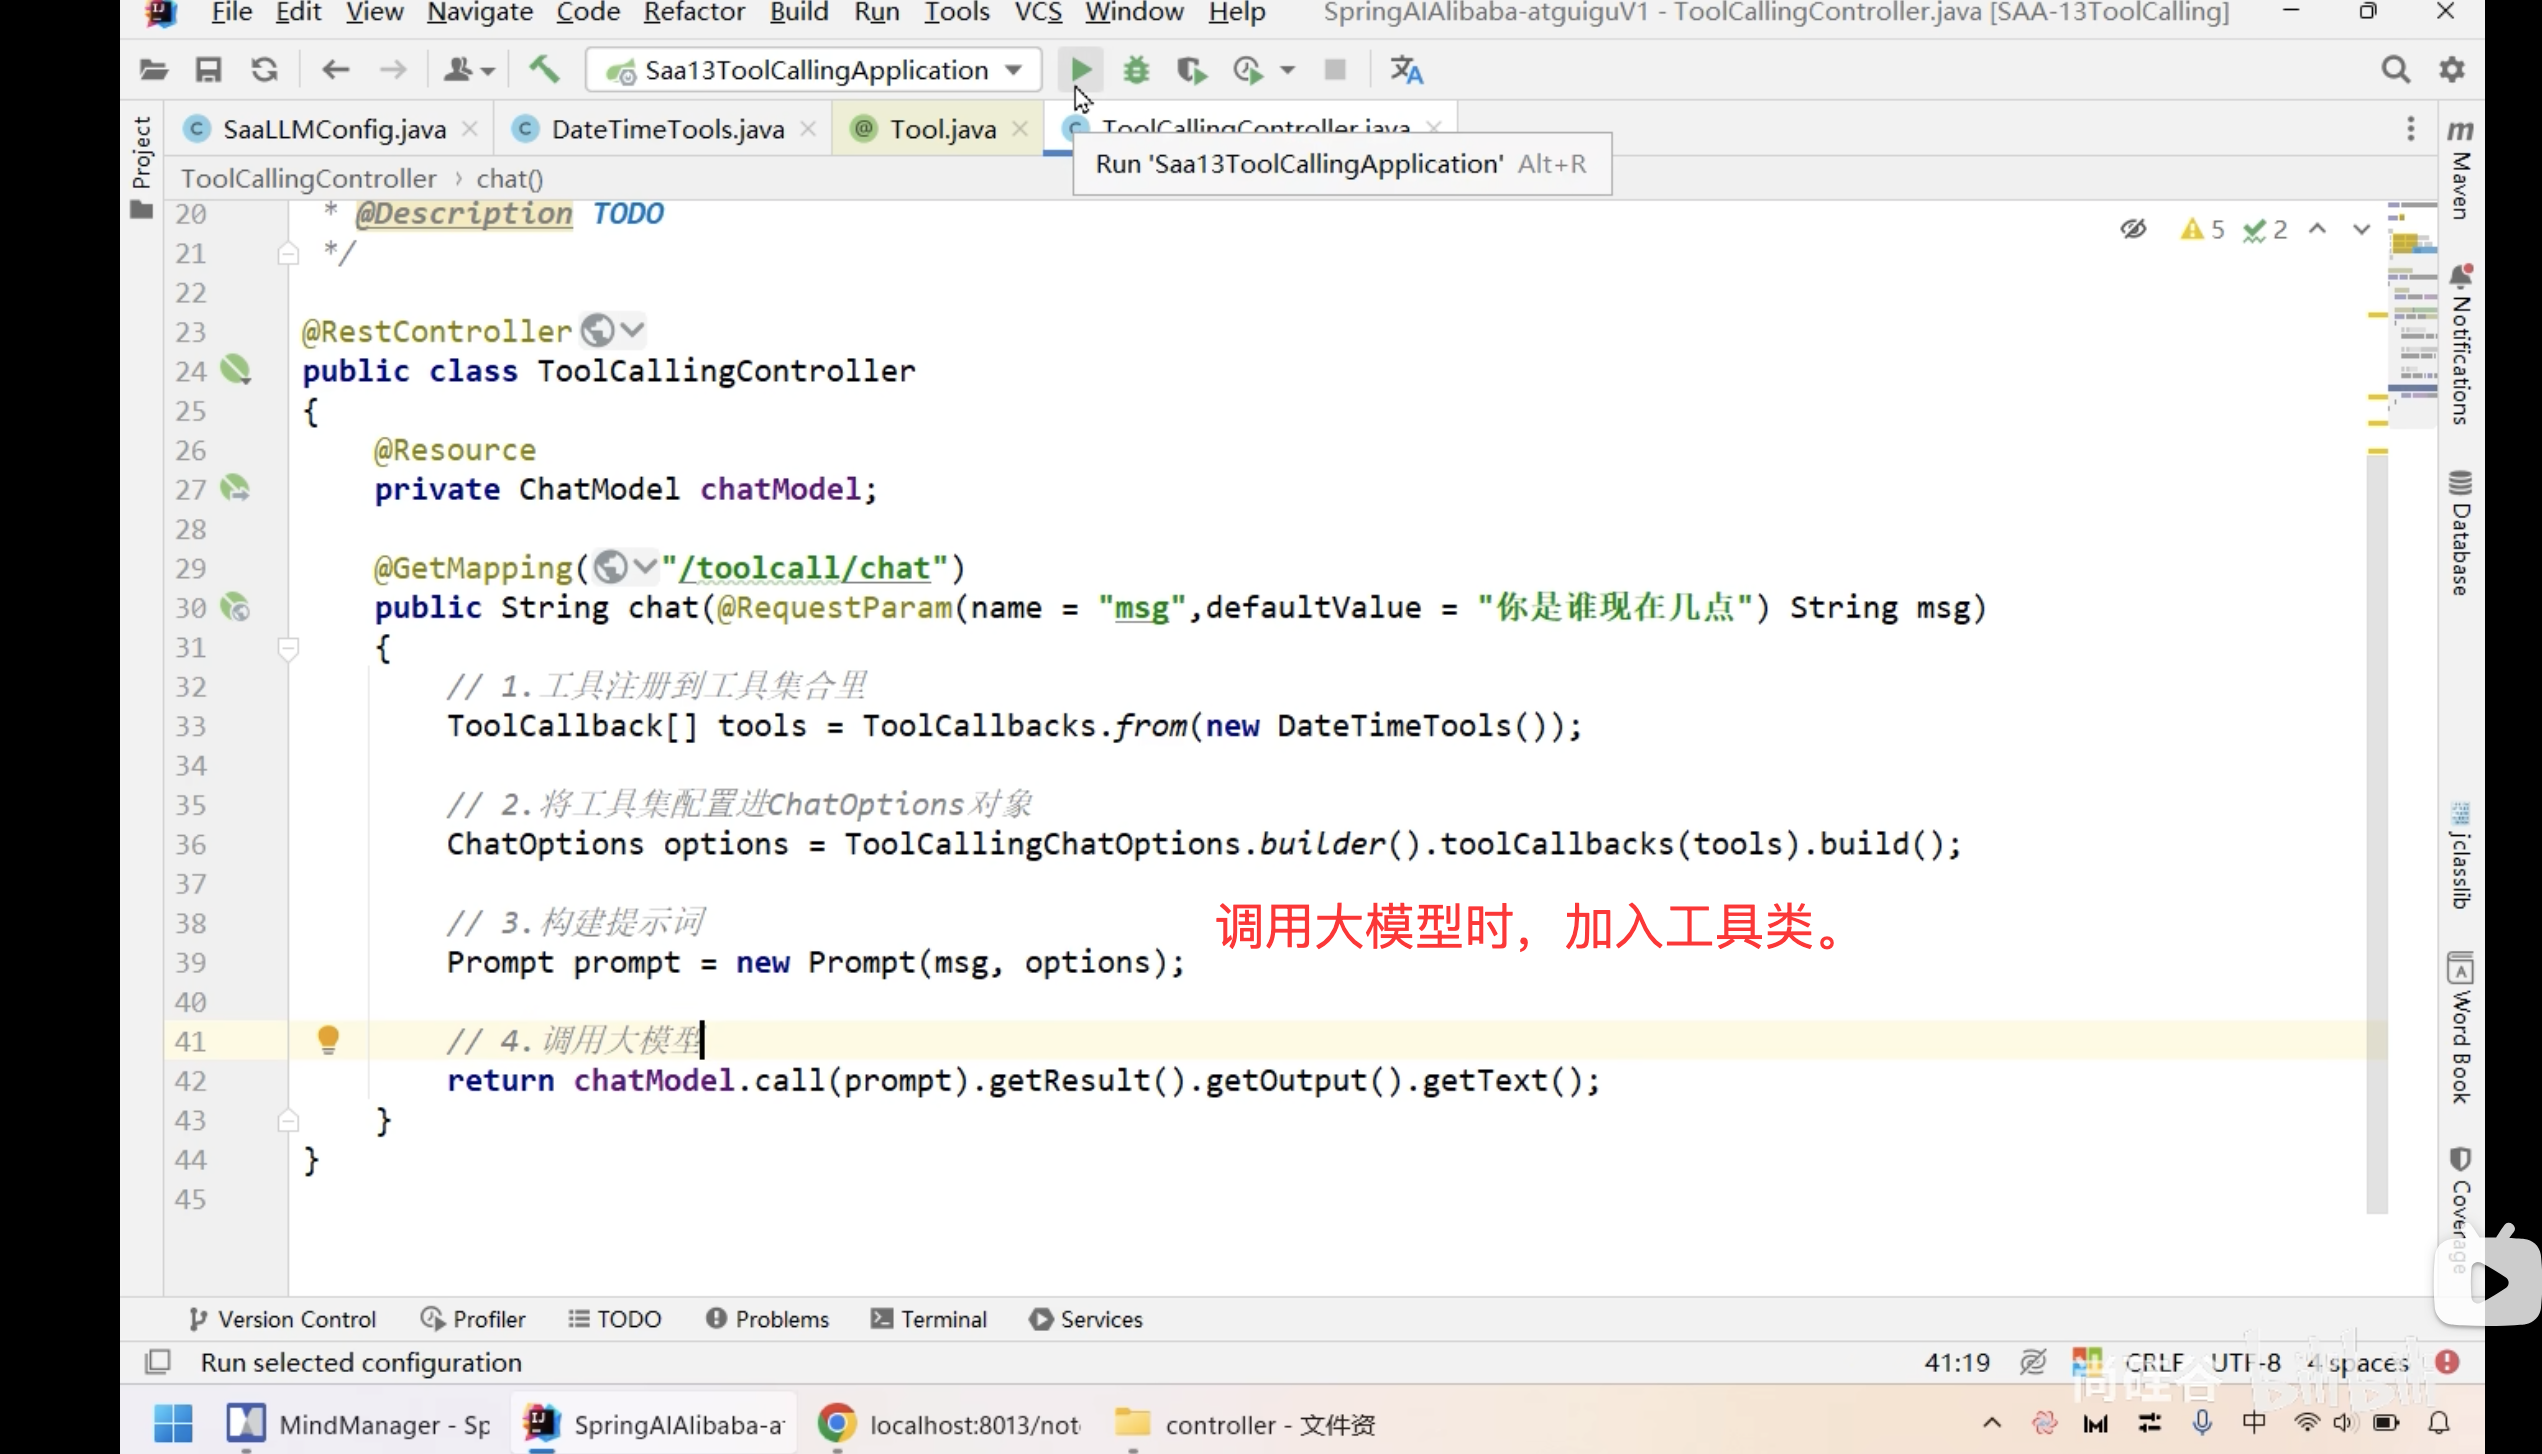Switch to the DateTimeTools.java tab

[x=667, y=129]
